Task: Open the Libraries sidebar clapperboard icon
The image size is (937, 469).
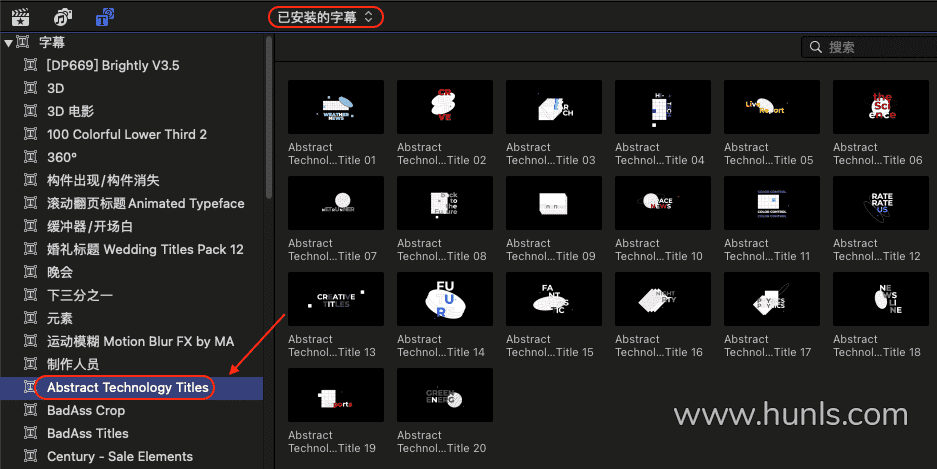Action: [x=20, y=17]
